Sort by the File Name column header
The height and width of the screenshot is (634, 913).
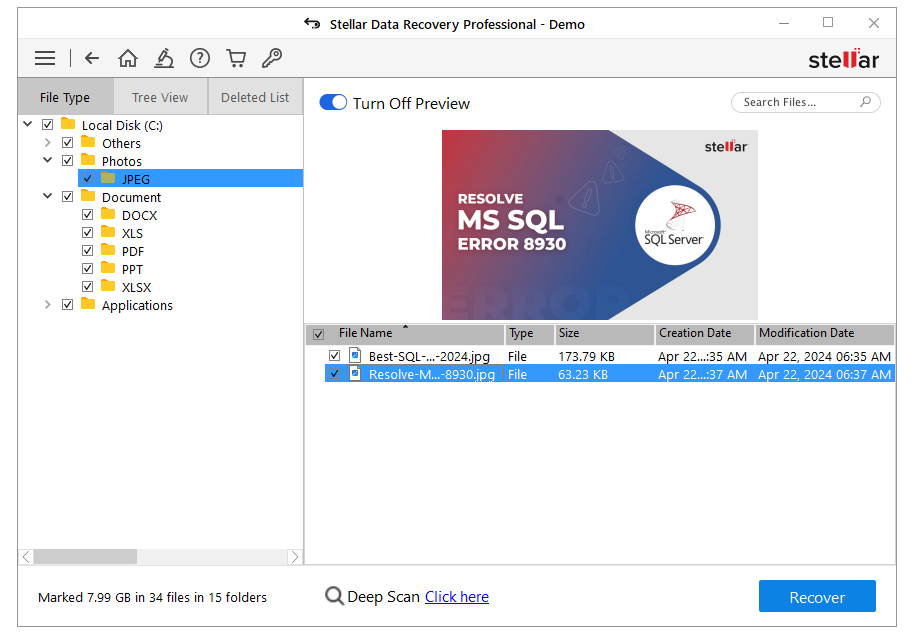405,334
